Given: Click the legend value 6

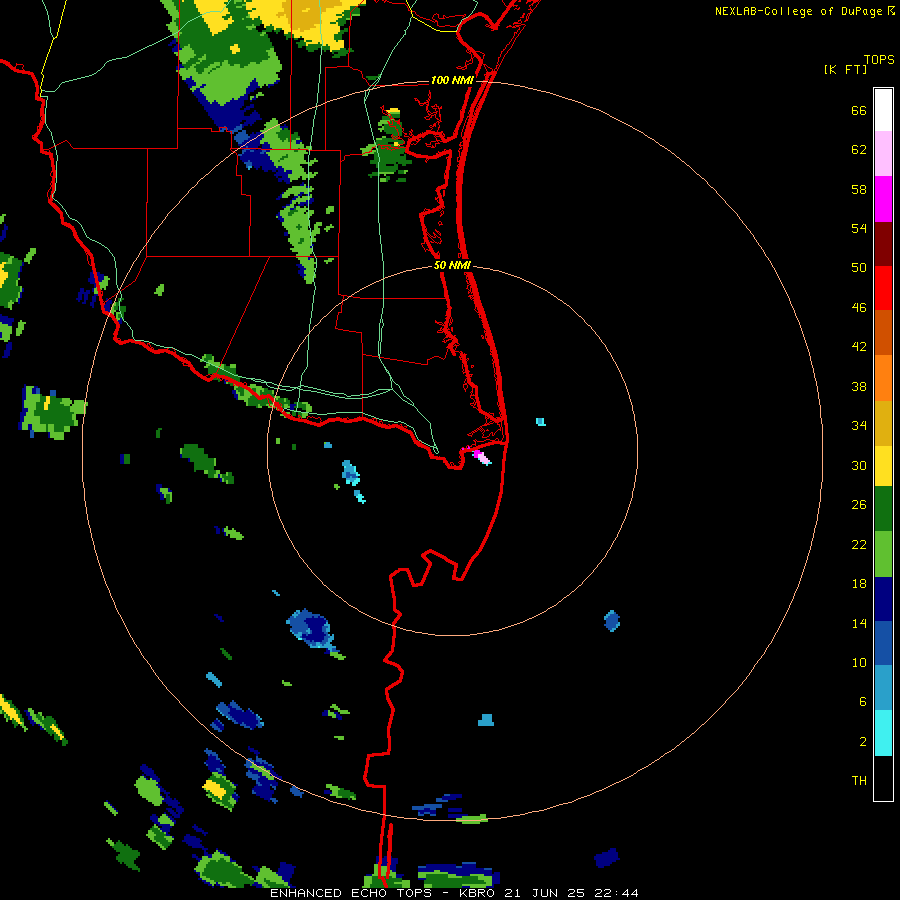Looking at the screenshot, I should (x=862, y=702).
